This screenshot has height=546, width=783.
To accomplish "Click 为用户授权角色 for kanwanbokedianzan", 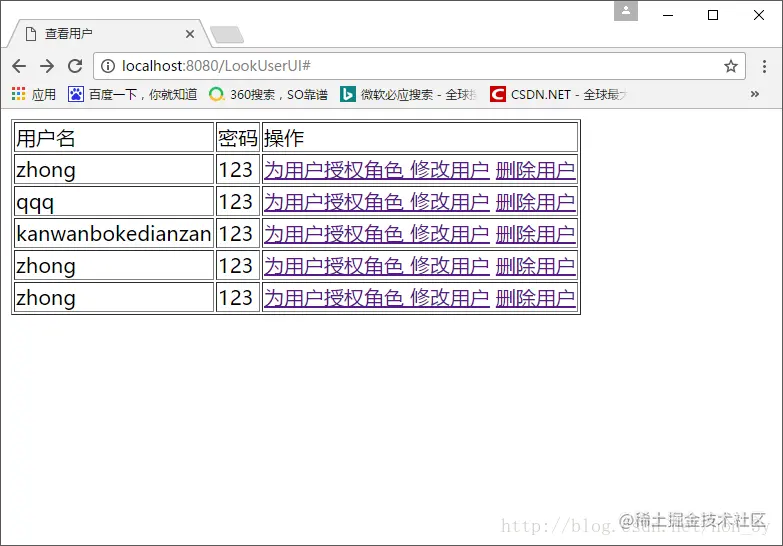I will pos(334,234).
